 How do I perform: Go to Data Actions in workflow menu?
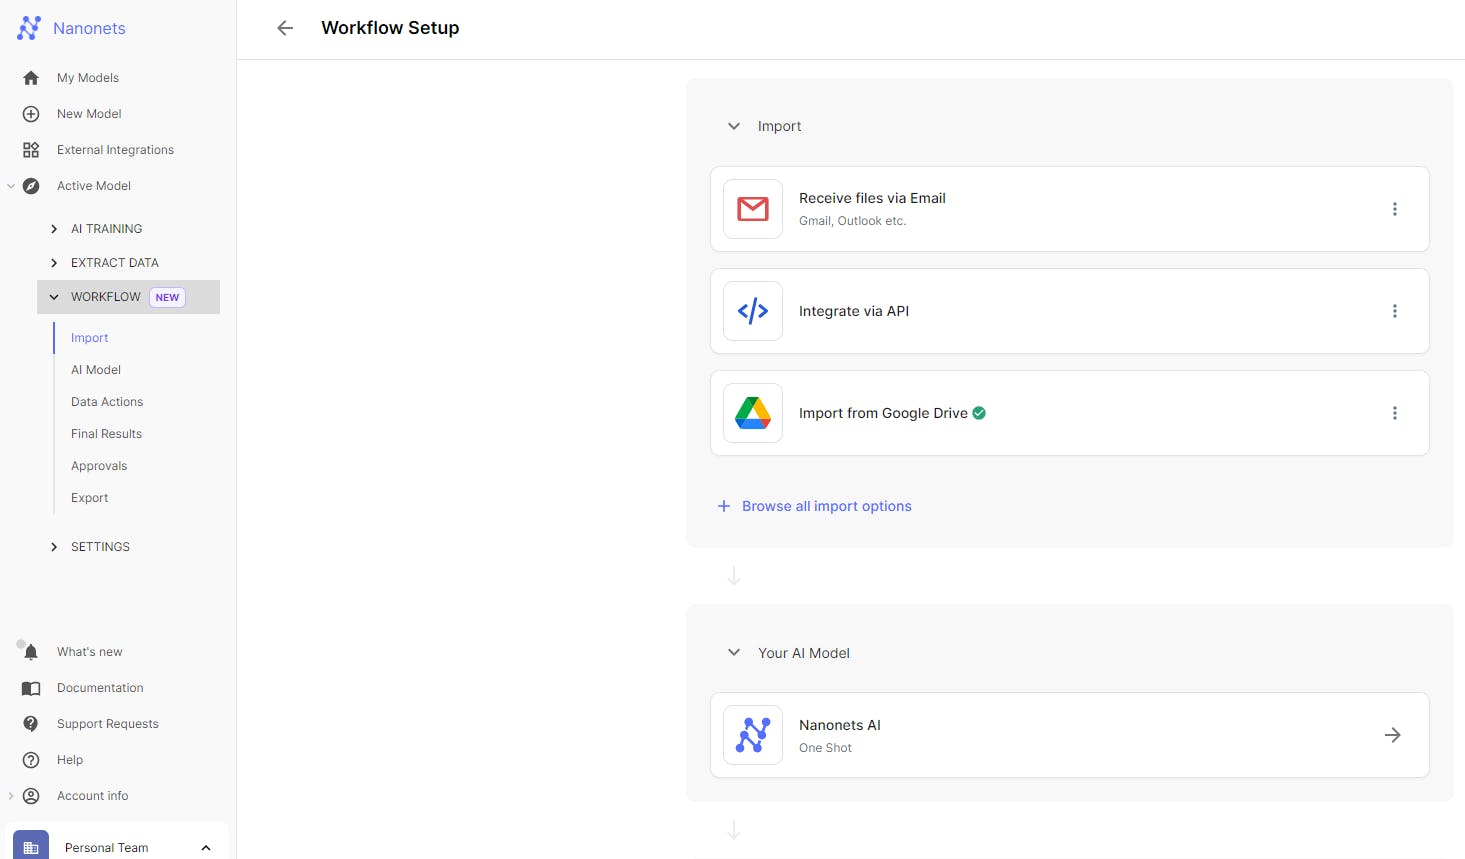tap(107, 402)
